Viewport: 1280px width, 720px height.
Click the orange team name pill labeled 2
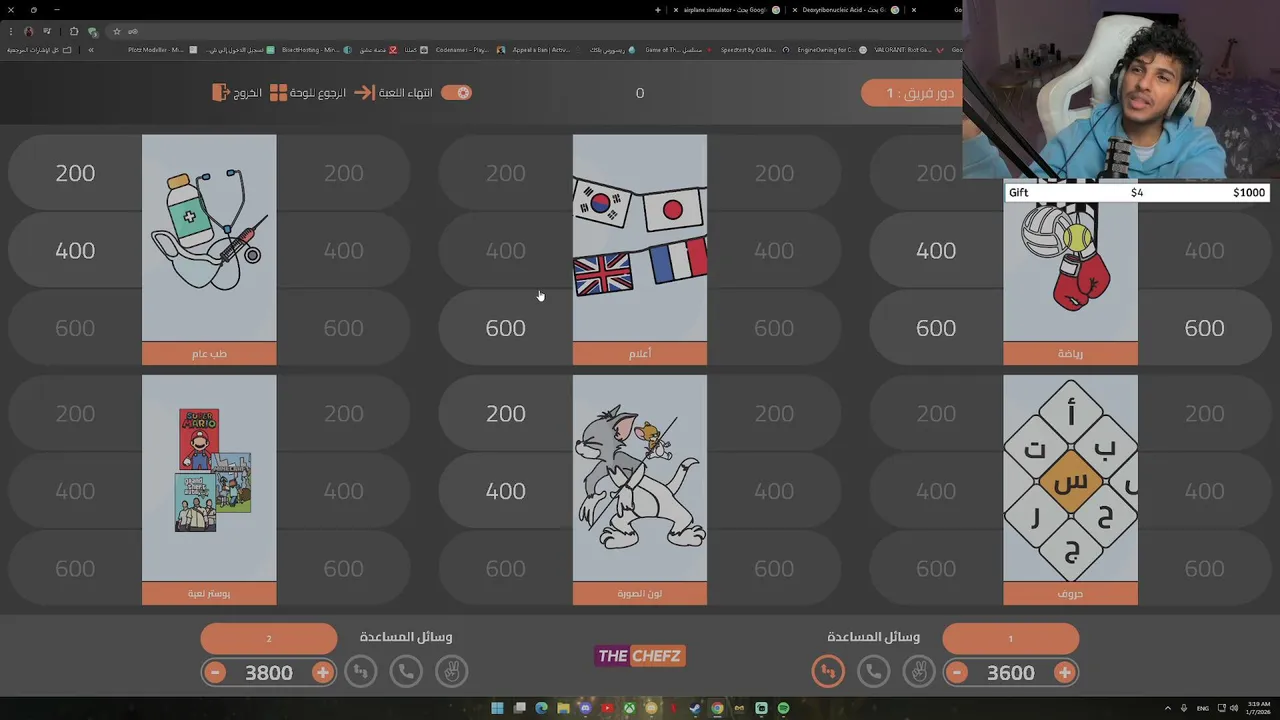[x=269, y=638]
